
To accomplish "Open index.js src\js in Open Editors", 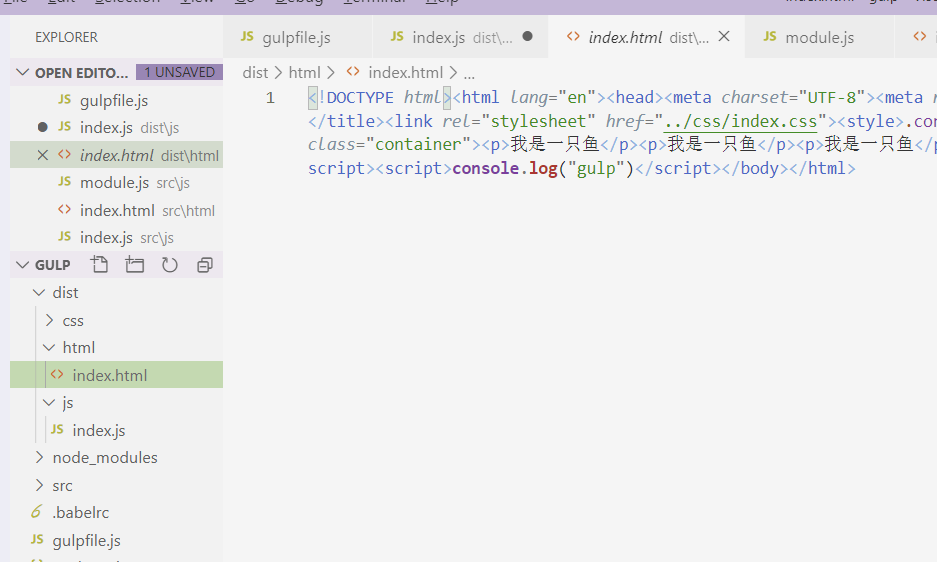I will tap(117, 237).
